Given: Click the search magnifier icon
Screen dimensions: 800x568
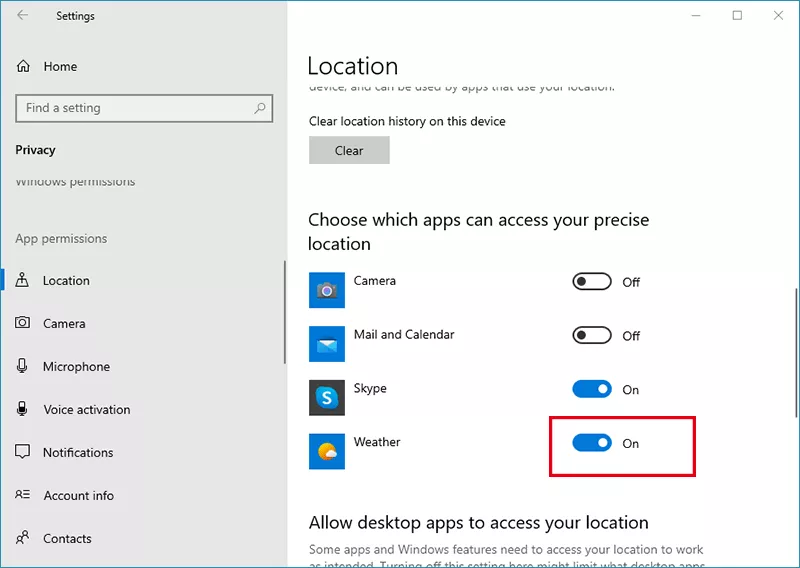Looking at the screenshot, I should coord(260,108).
